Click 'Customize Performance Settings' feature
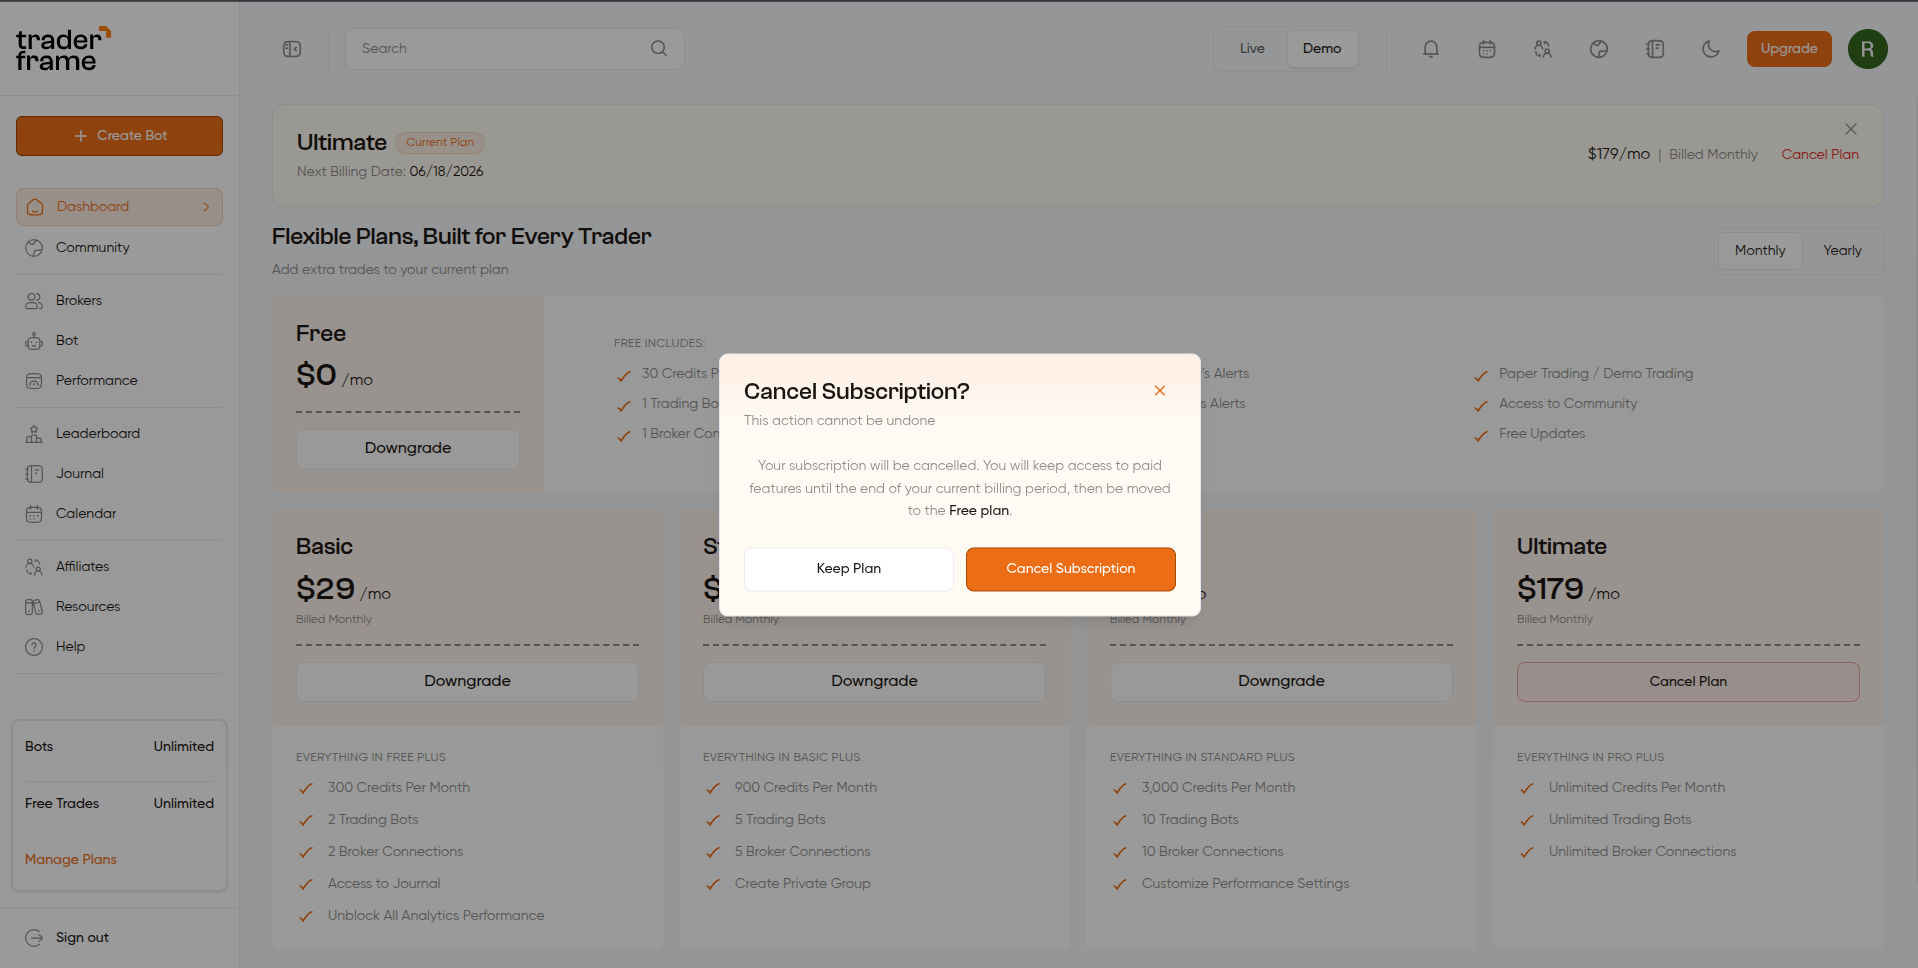 tap(1246, 884)
